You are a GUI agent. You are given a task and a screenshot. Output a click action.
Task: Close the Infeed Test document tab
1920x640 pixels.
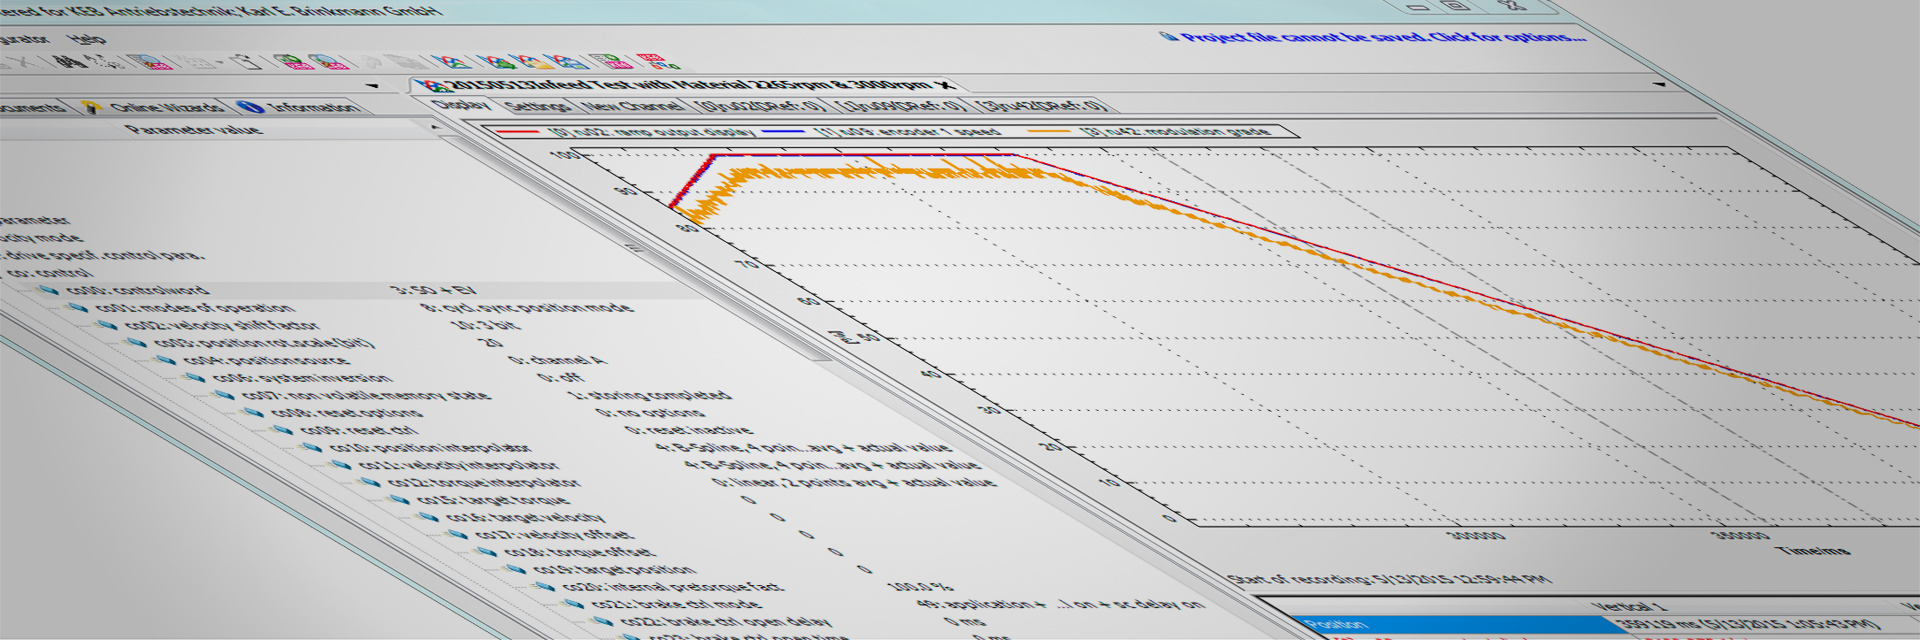coord(946,85)
